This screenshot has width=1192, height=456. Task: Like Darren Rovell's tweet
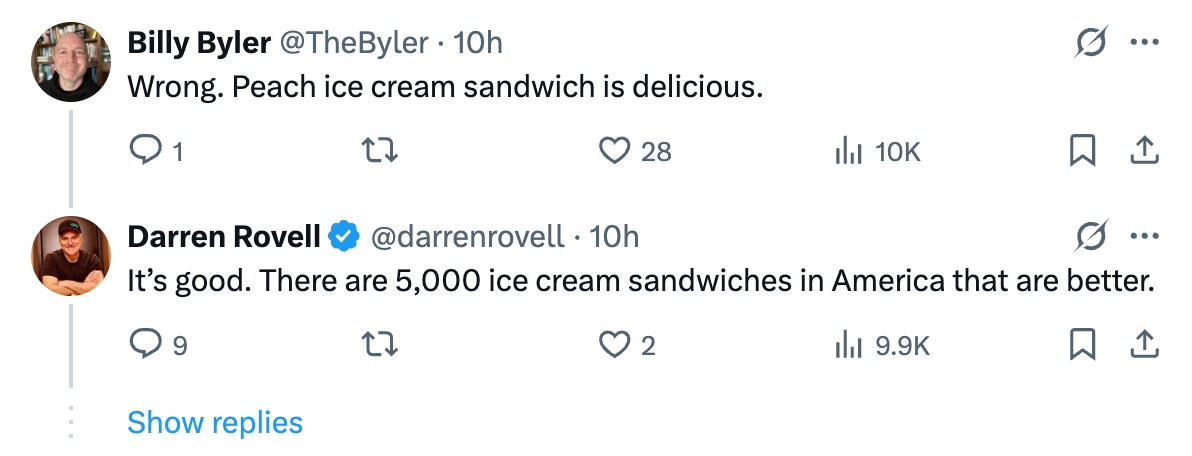[x=612, y=345]
